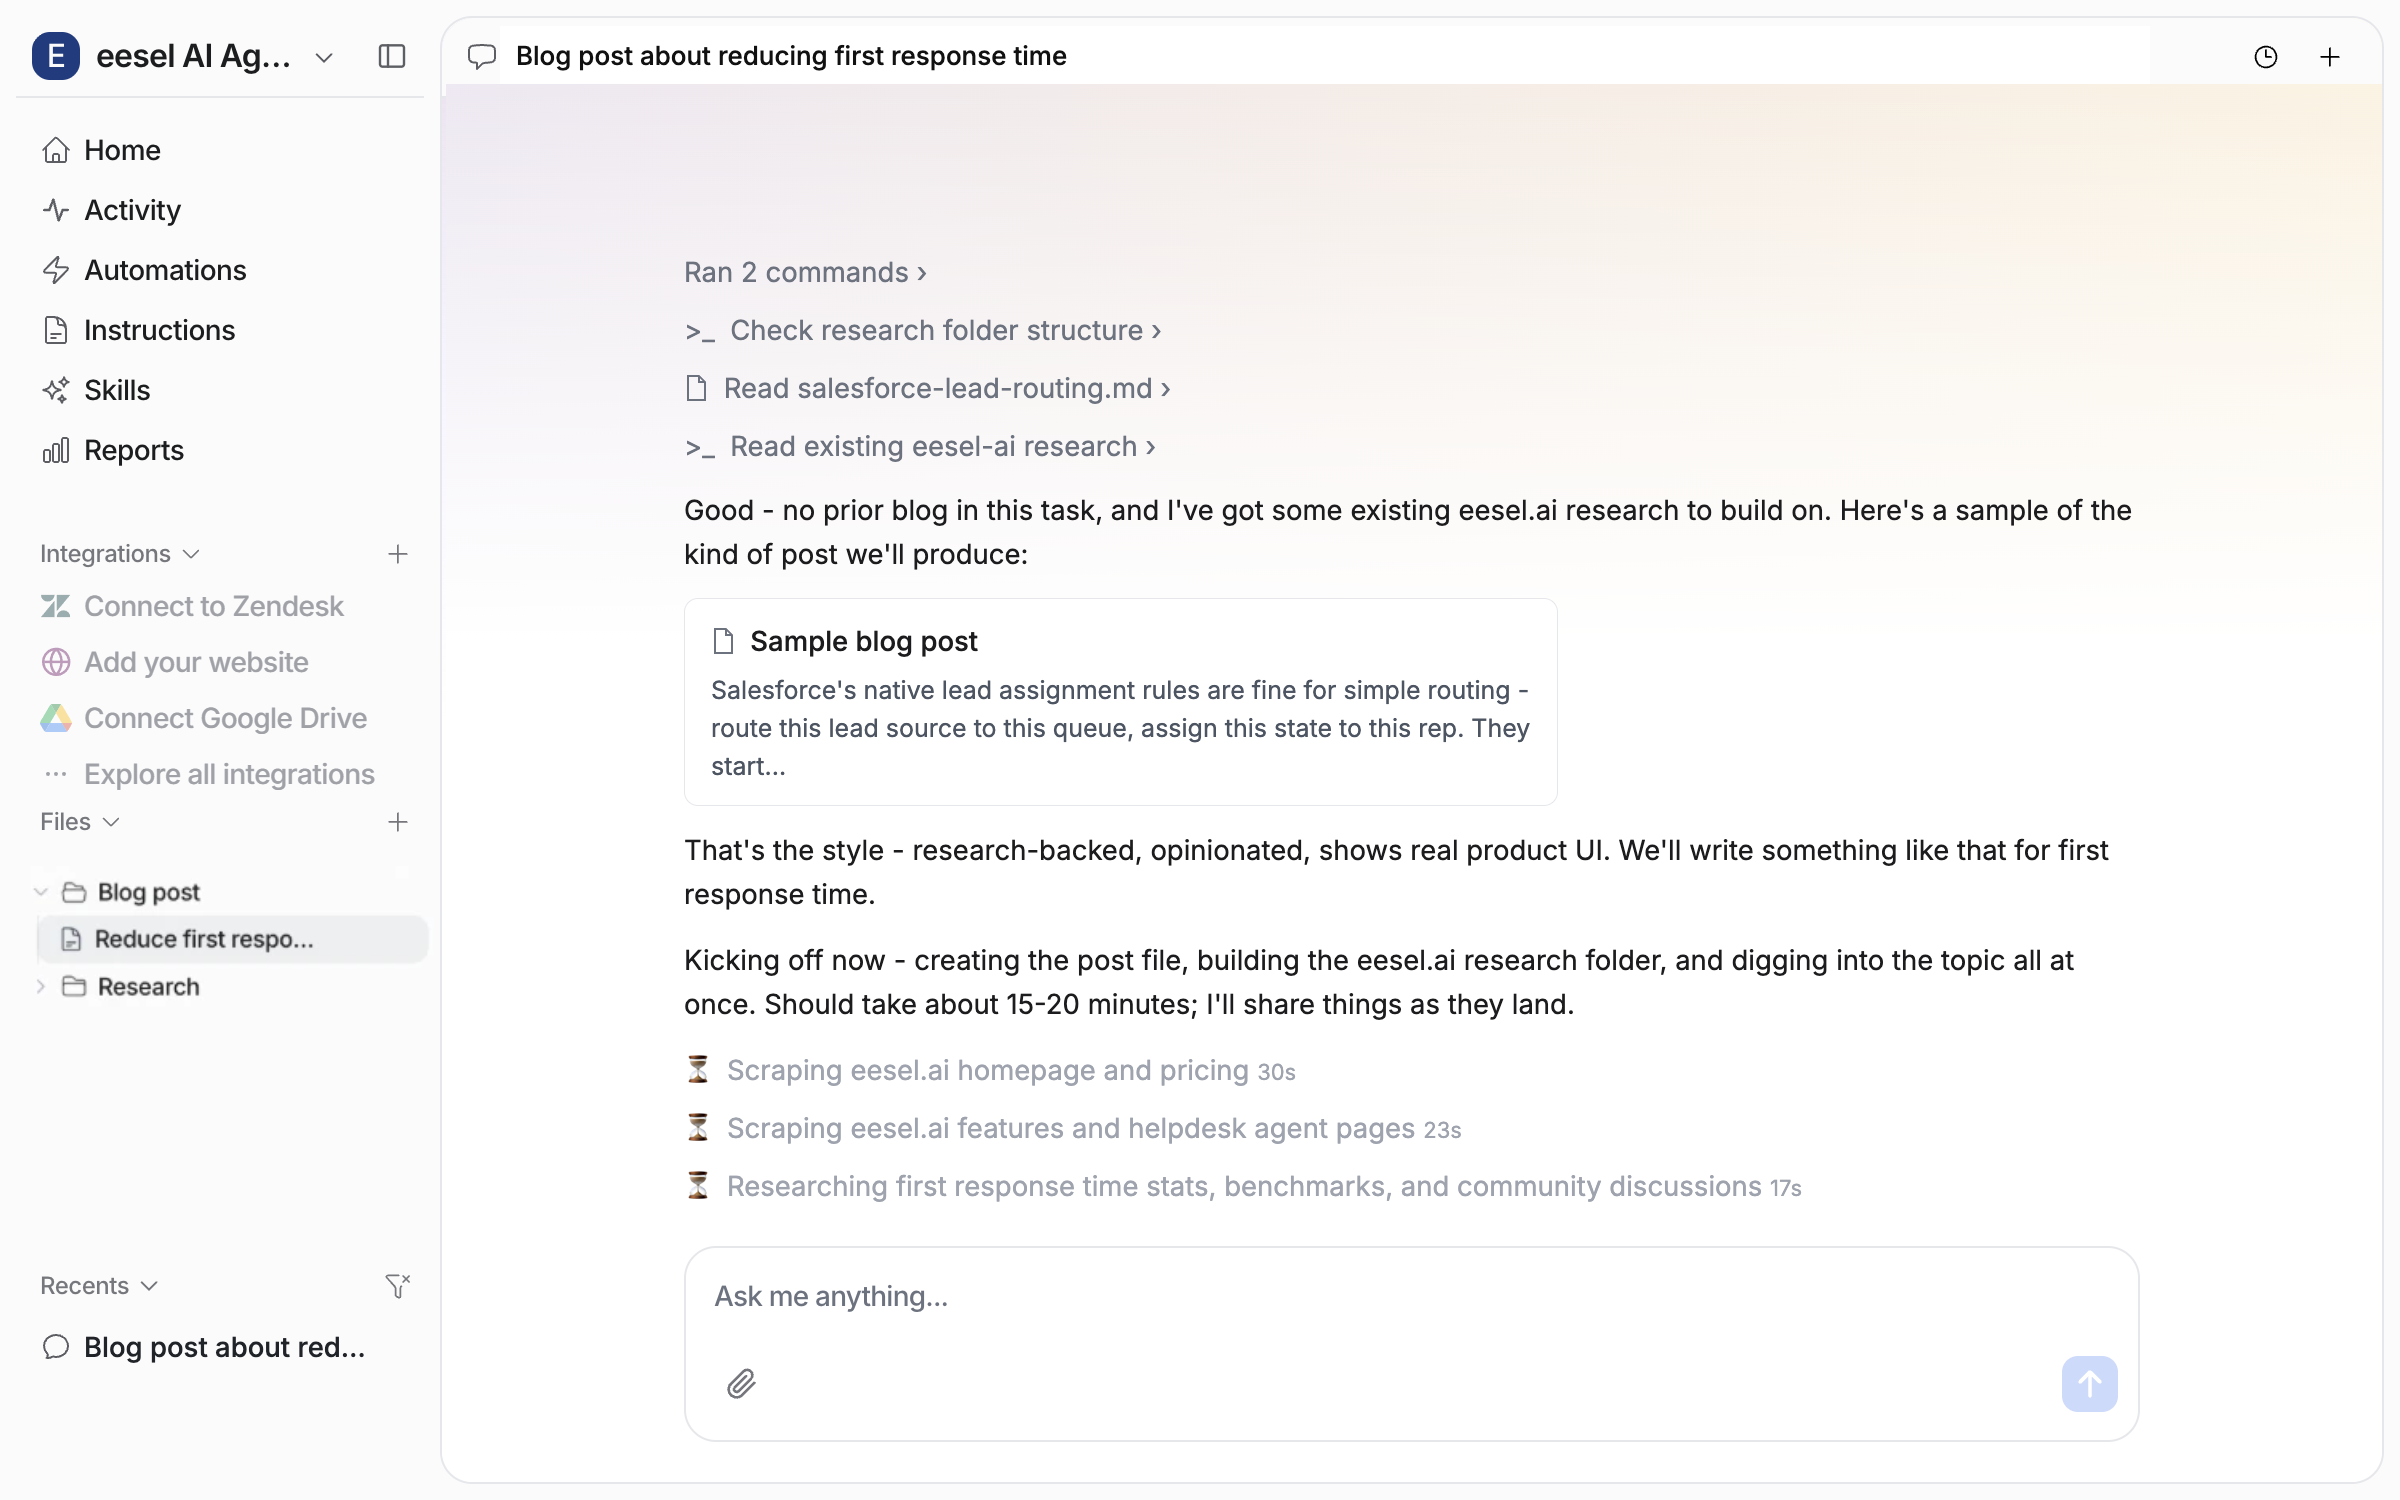Expand Check research folder structure step
The width and height of the screenshot is (2400, 1500).
click(923, 330)
